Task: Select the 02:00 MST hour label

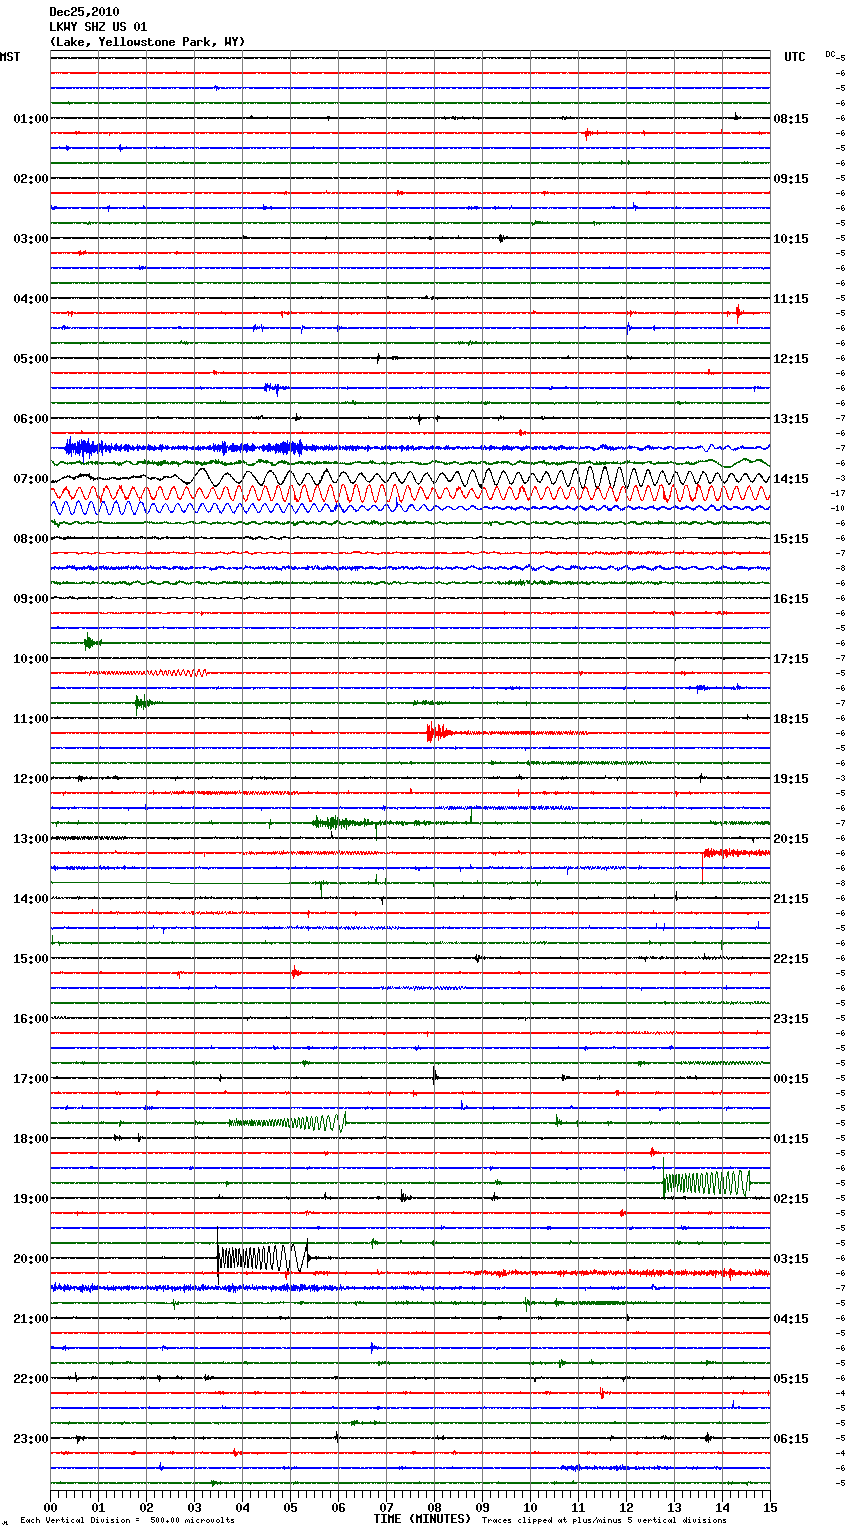Action: pos(31,179)
